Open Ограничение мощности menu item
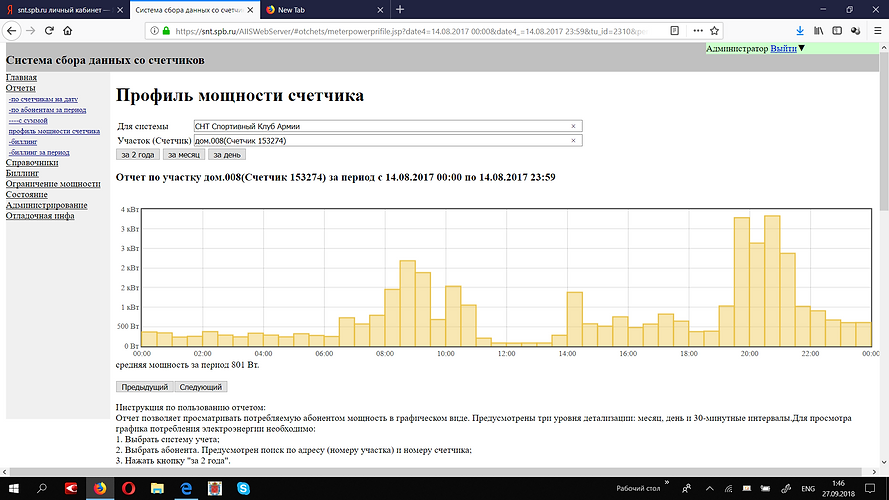889x500 pixels. [x=53, y=184]
